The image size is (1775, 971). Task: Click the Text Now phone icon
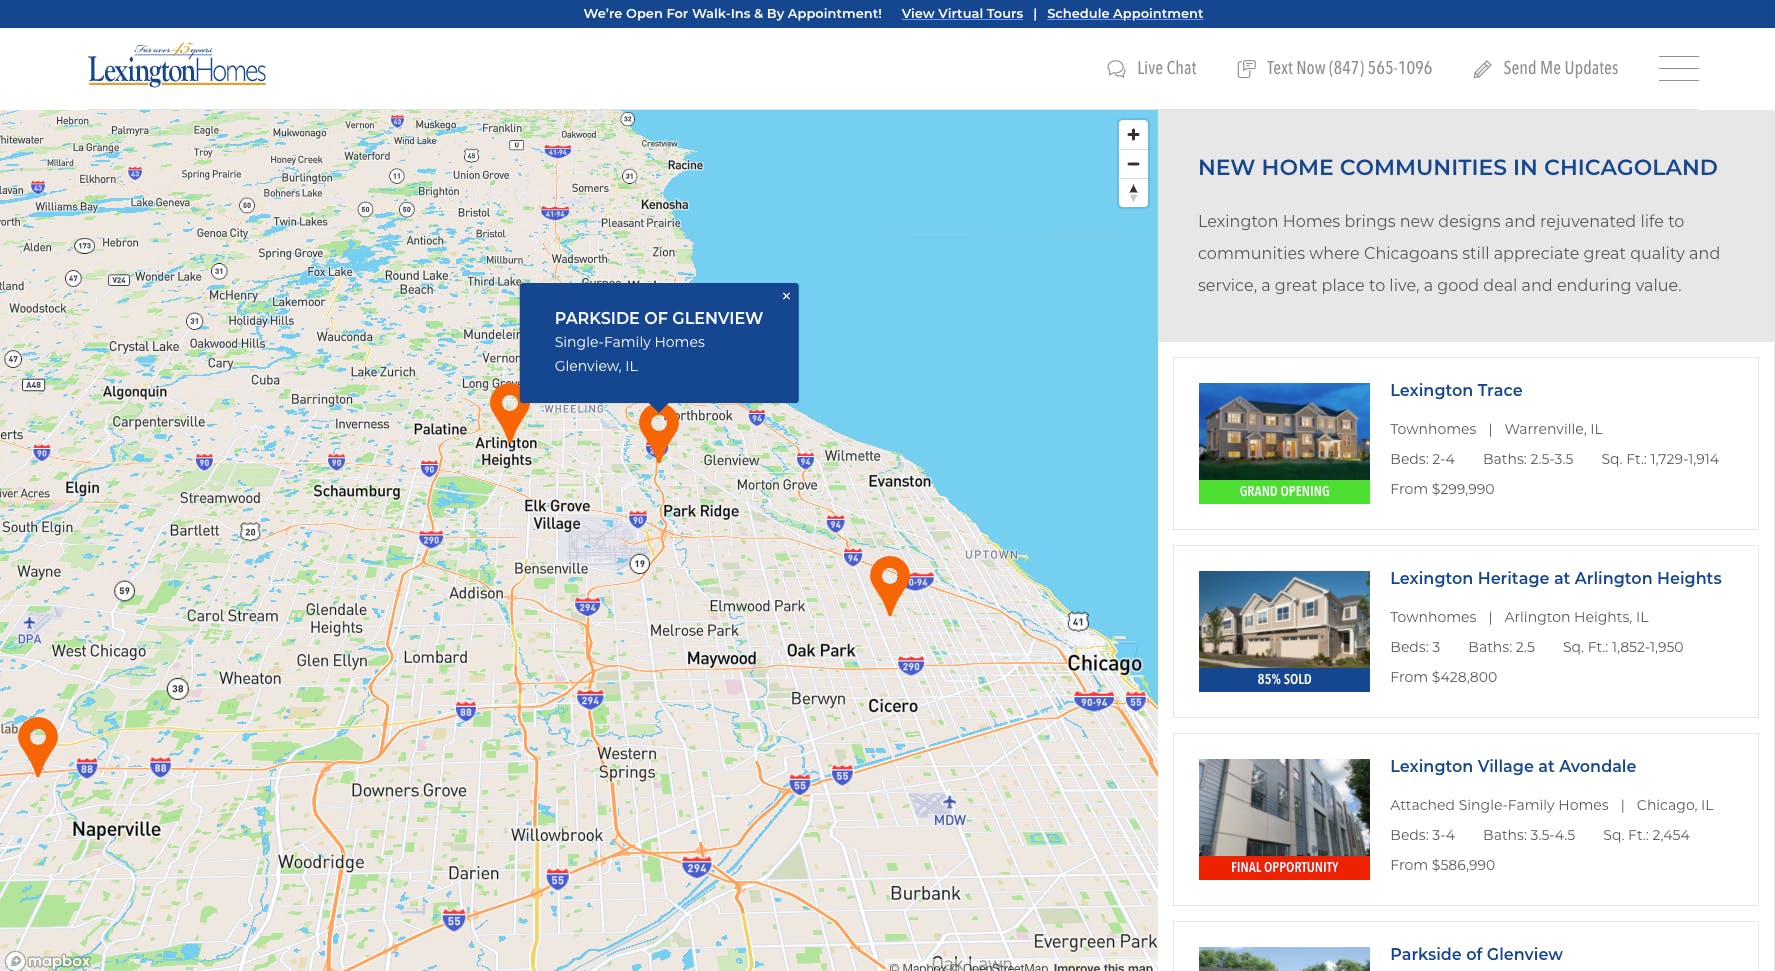coord(1246,68)
